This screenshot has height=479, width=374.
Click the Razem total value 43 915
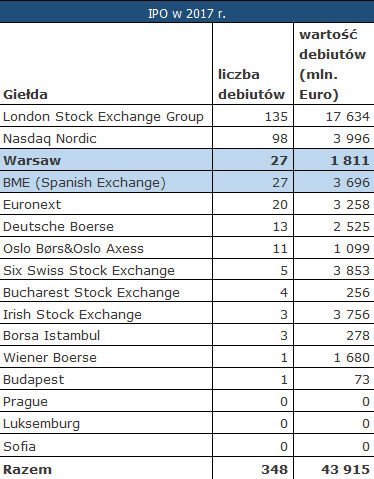(x=346, y=470)
